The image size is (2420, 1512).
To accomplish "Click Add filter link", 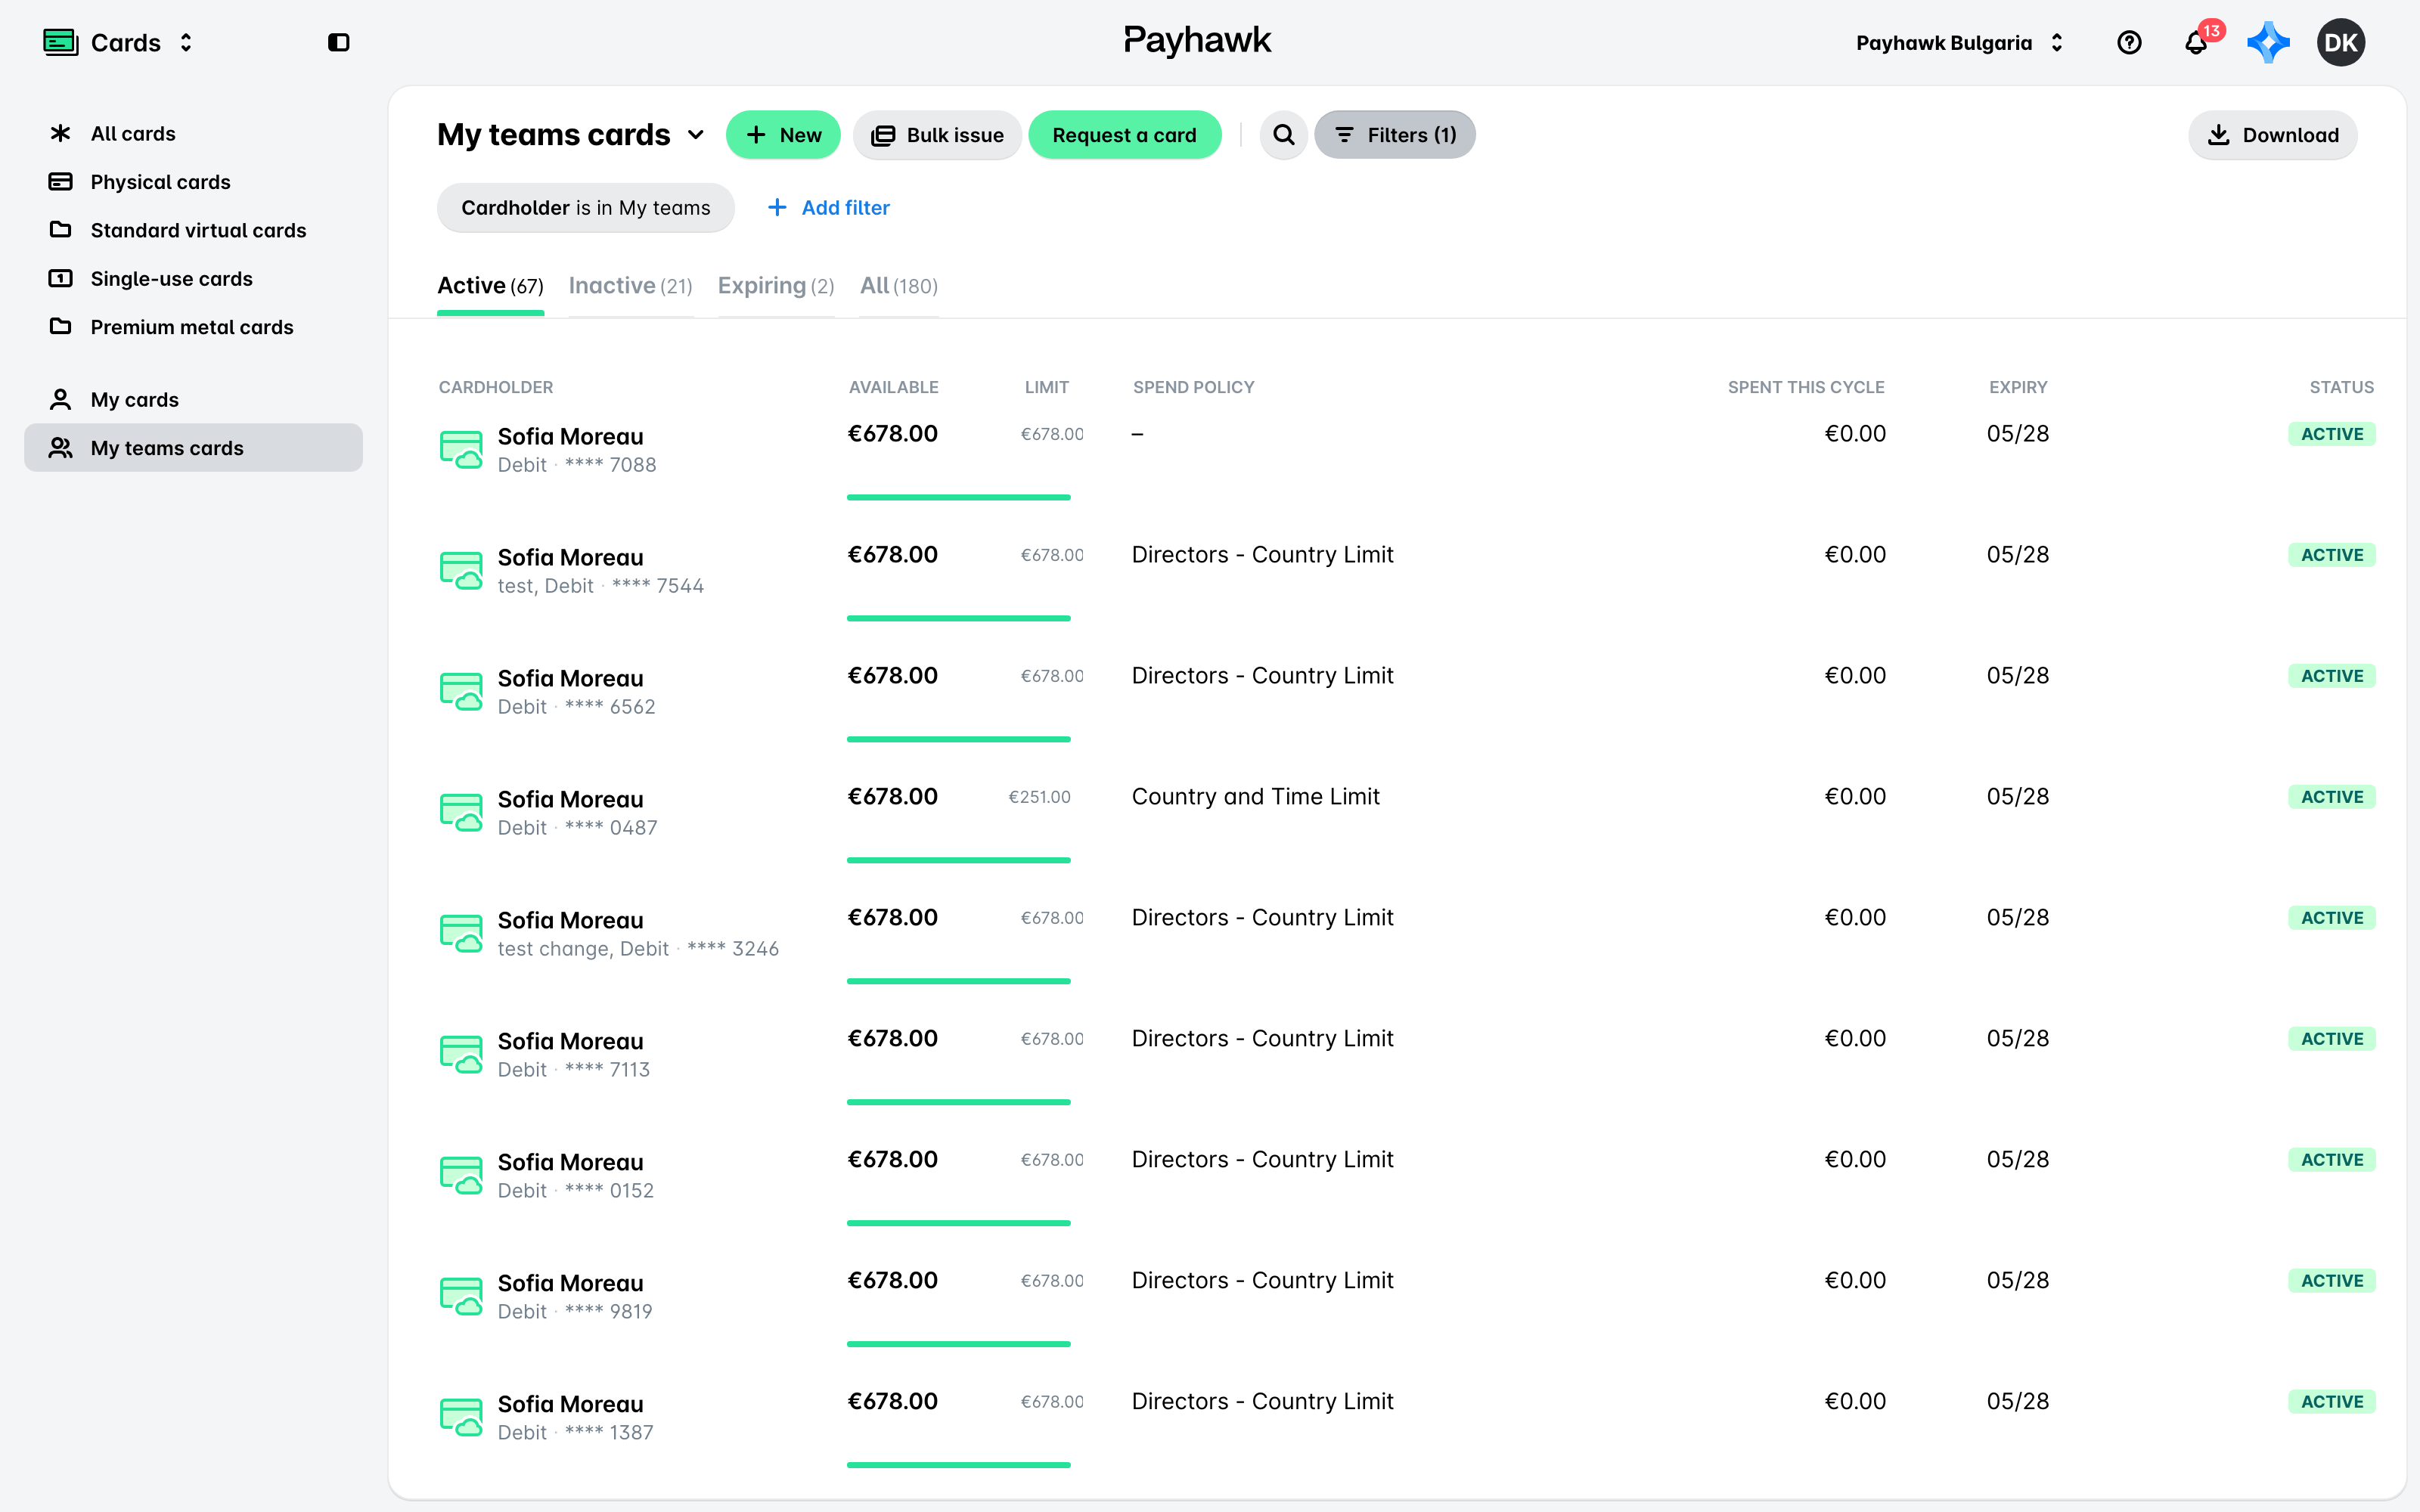I will coord(828,208).
